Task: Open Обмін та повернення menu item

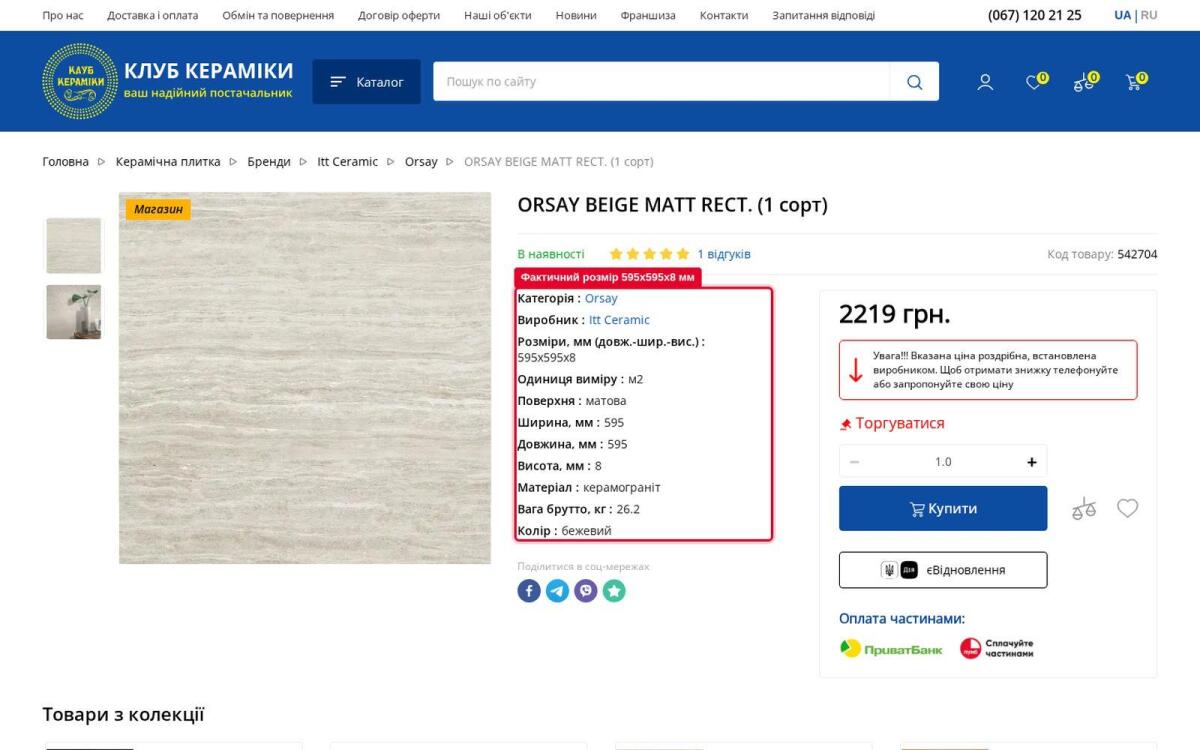Action: [278, 15]
